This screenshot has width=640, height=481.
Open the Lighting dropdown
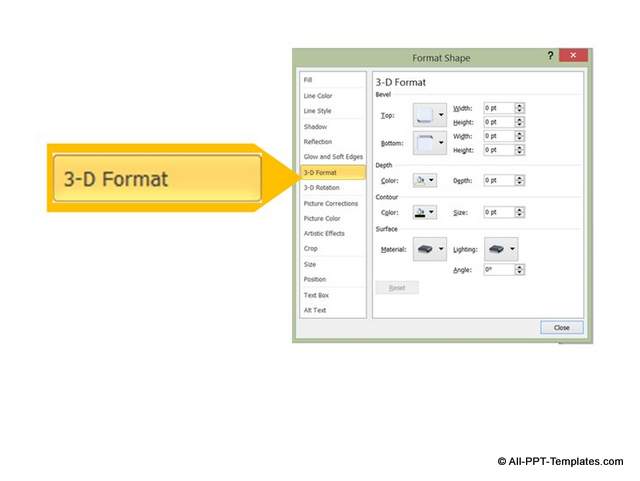pos(501,249)
